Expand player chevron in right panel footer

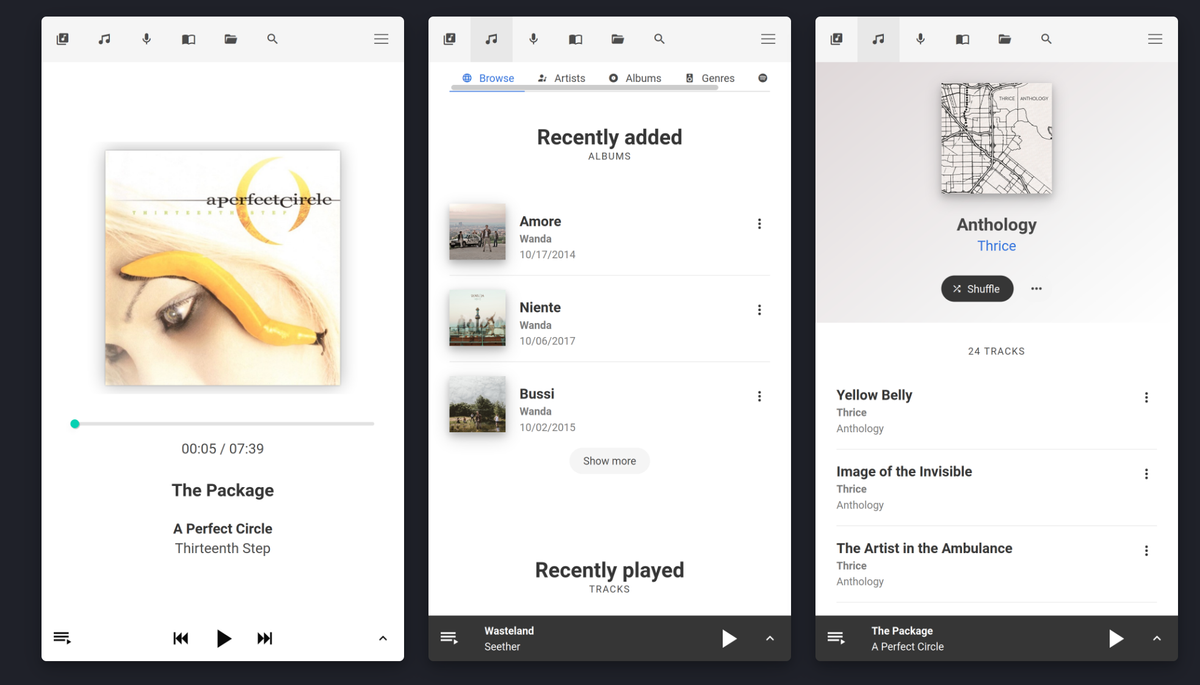point(1156,638)
